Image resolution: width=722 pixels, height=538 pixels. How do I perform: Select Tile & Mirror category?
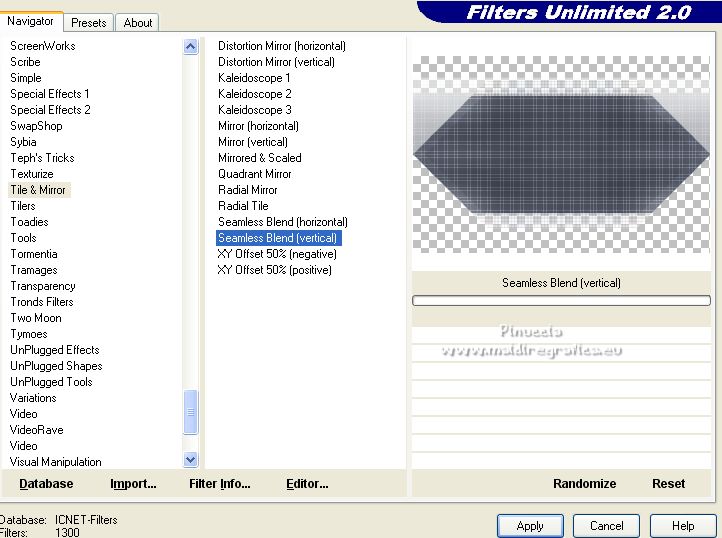tap(38, 190)
